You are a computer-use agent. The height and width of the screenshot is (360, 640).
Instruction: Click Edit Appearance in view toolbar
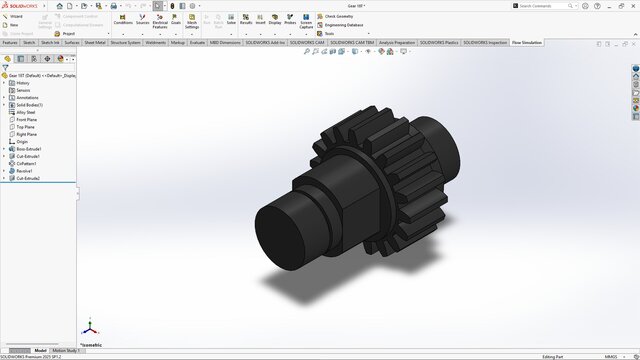pos(381,51)
